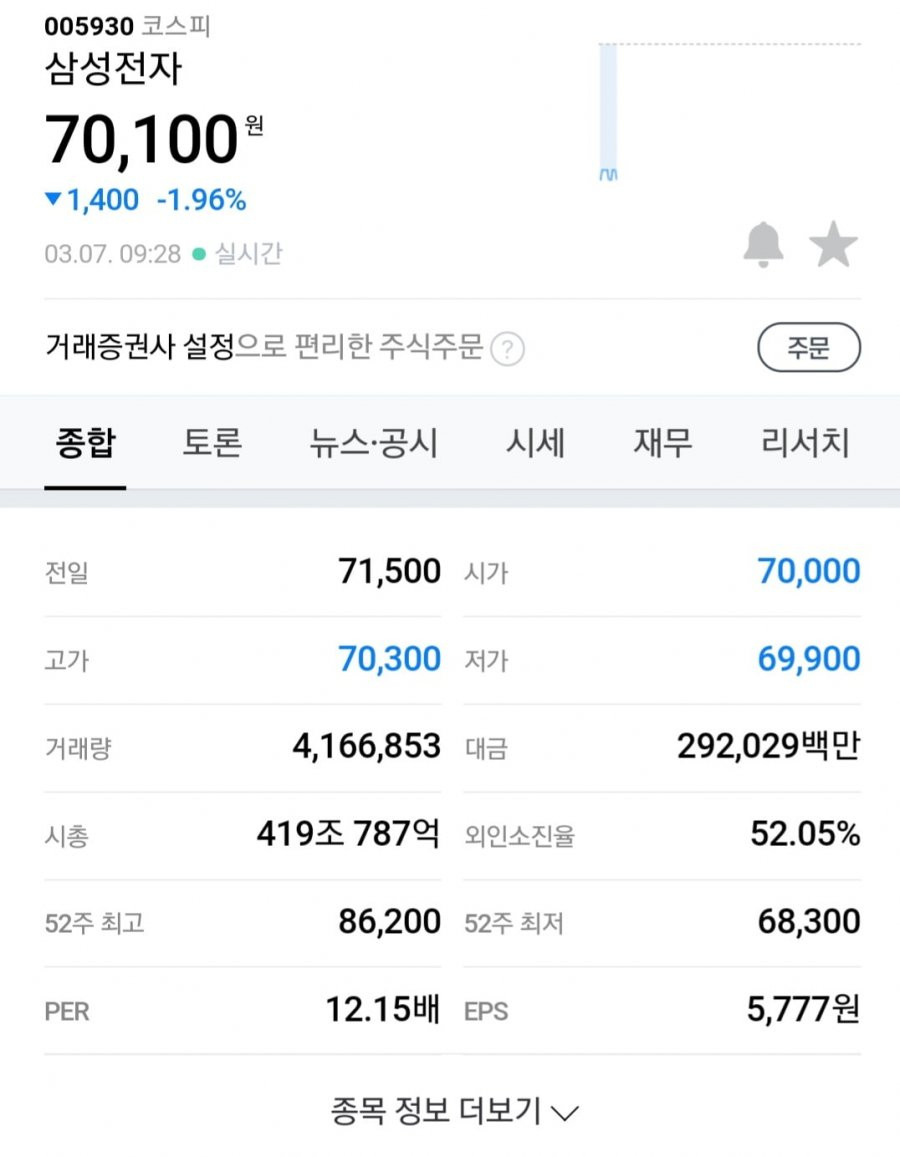The width and height of the screenshot is (900, 1157).
Task: Tap the 시가 70,000 value
Action: point(809,571)
